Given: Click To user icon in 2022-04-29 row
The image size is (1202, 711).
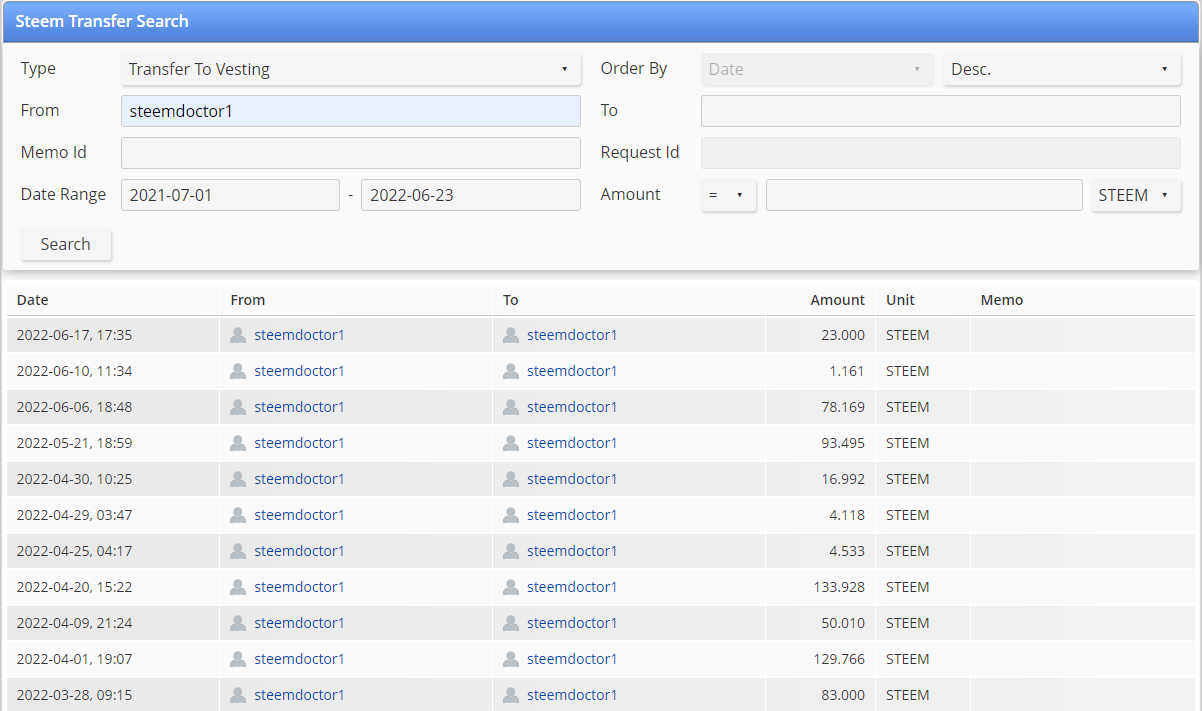Looking at the screenshot, I should pos(511,515).
